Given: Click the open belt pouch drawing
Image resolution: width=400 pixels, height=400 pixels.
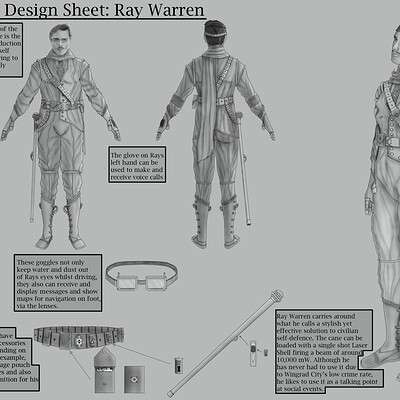Looking at the screenshot, I should pyautogui.click(x=104, y=370).
